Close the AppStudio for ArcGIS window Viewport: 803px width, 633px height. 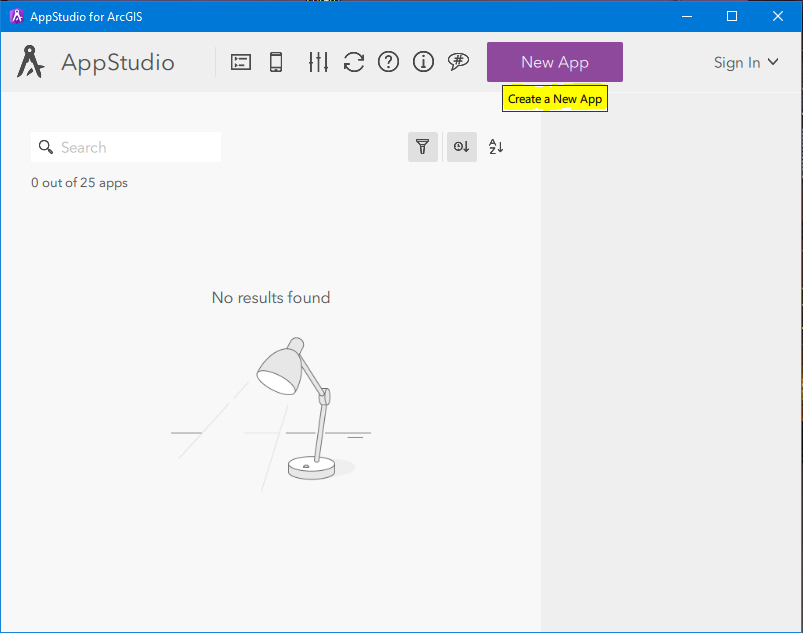click(777, 16)
